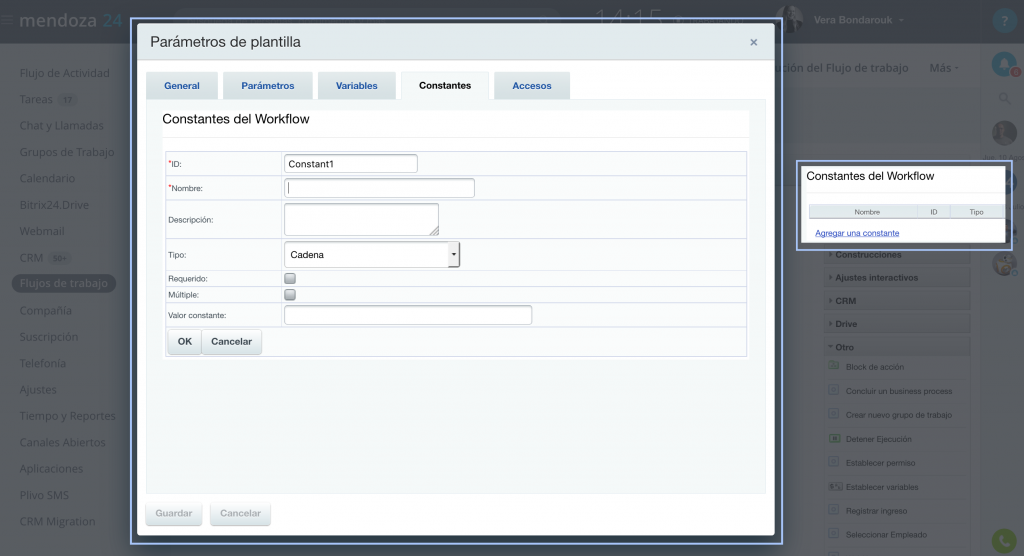Screen dimensions: 1024x556
Task: Open the Tipo dropdown showing Cadena
Action: tap(372, 255)
